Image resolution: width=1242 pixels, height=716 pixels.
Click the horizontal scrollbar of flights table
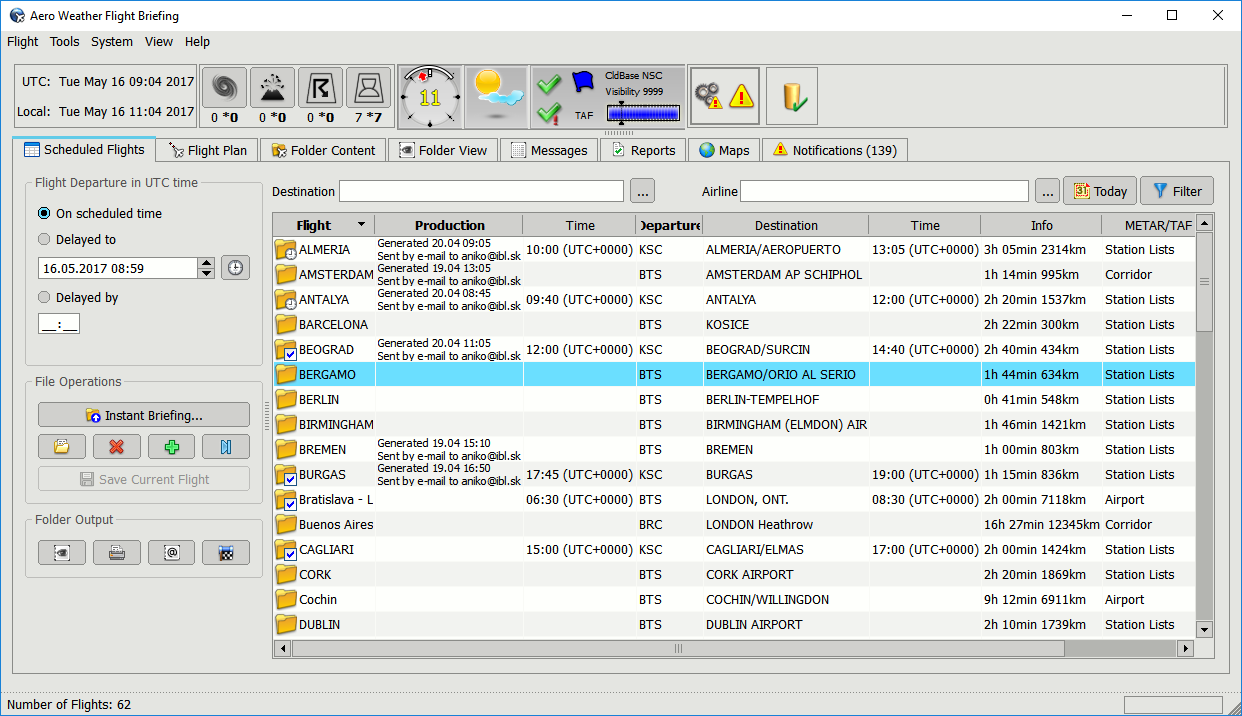(678, 648)
